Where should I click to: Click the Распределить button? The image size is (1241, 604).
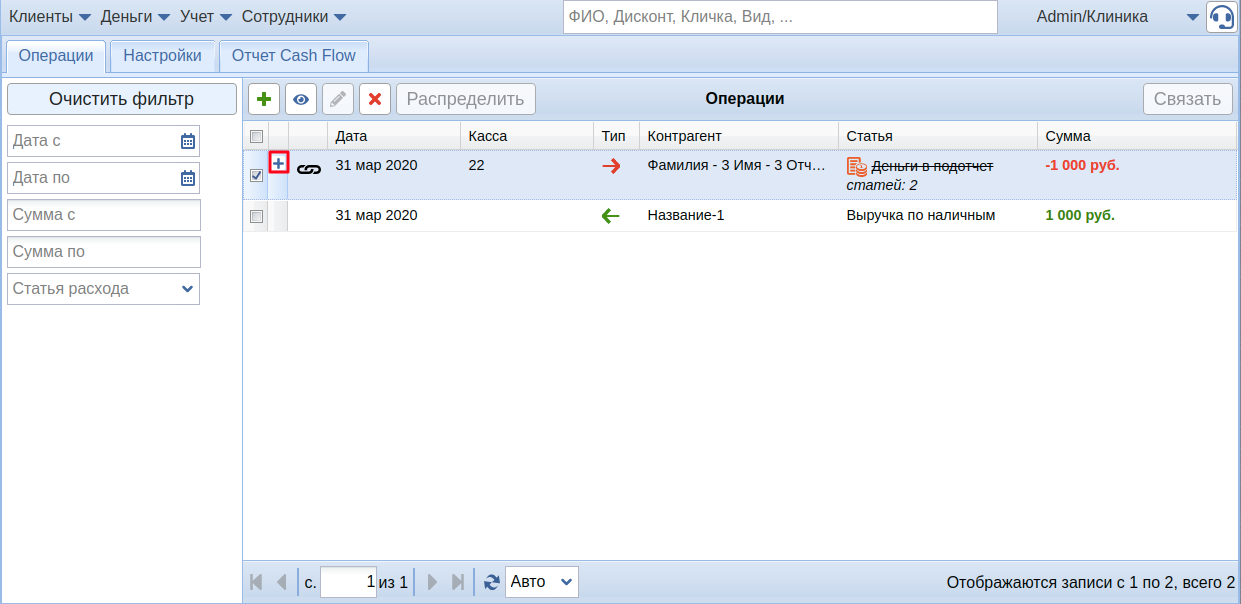(x=466, y=99)
